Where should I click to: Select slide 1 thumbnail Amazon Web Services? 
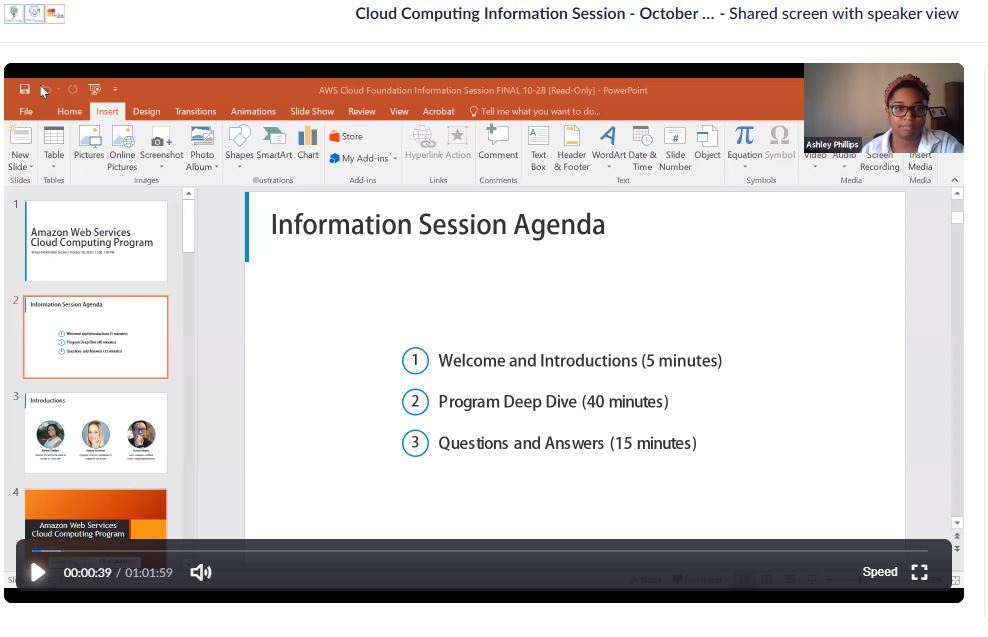pyautogui.click(x=96, y=241)
